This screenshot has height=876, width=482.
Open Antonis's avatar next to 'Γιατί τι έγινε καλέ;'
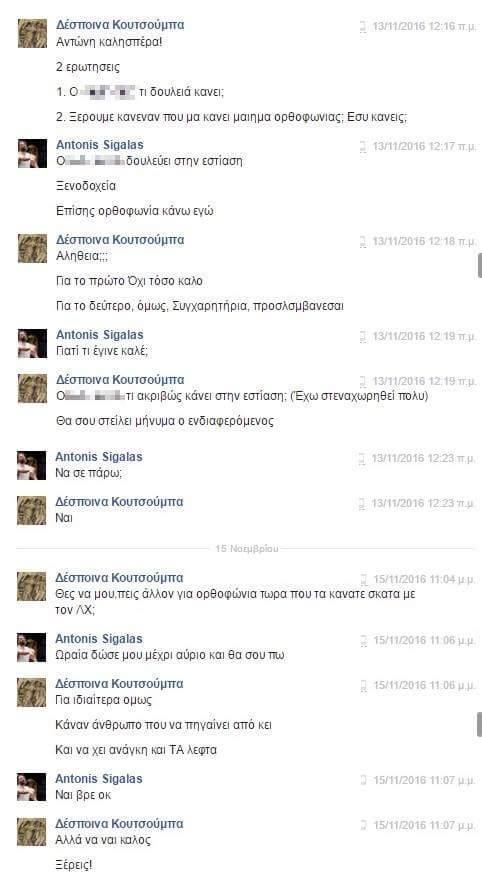[32, 343]
